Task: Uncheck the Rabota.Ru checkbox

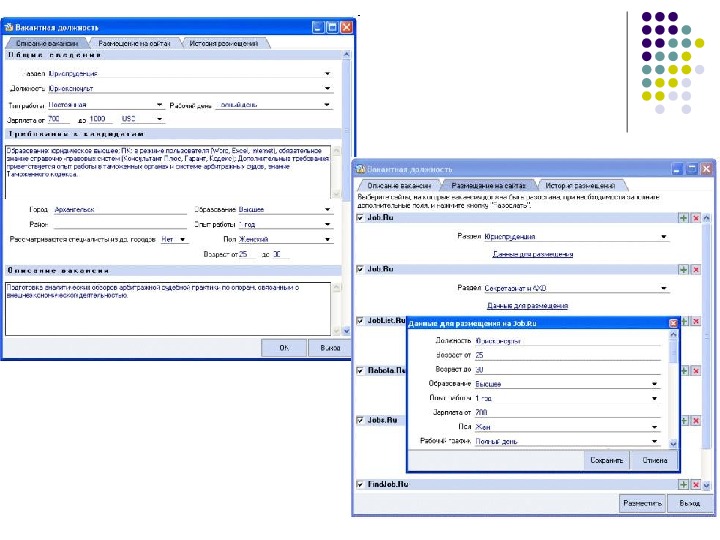Action: [x=360, y=370]
